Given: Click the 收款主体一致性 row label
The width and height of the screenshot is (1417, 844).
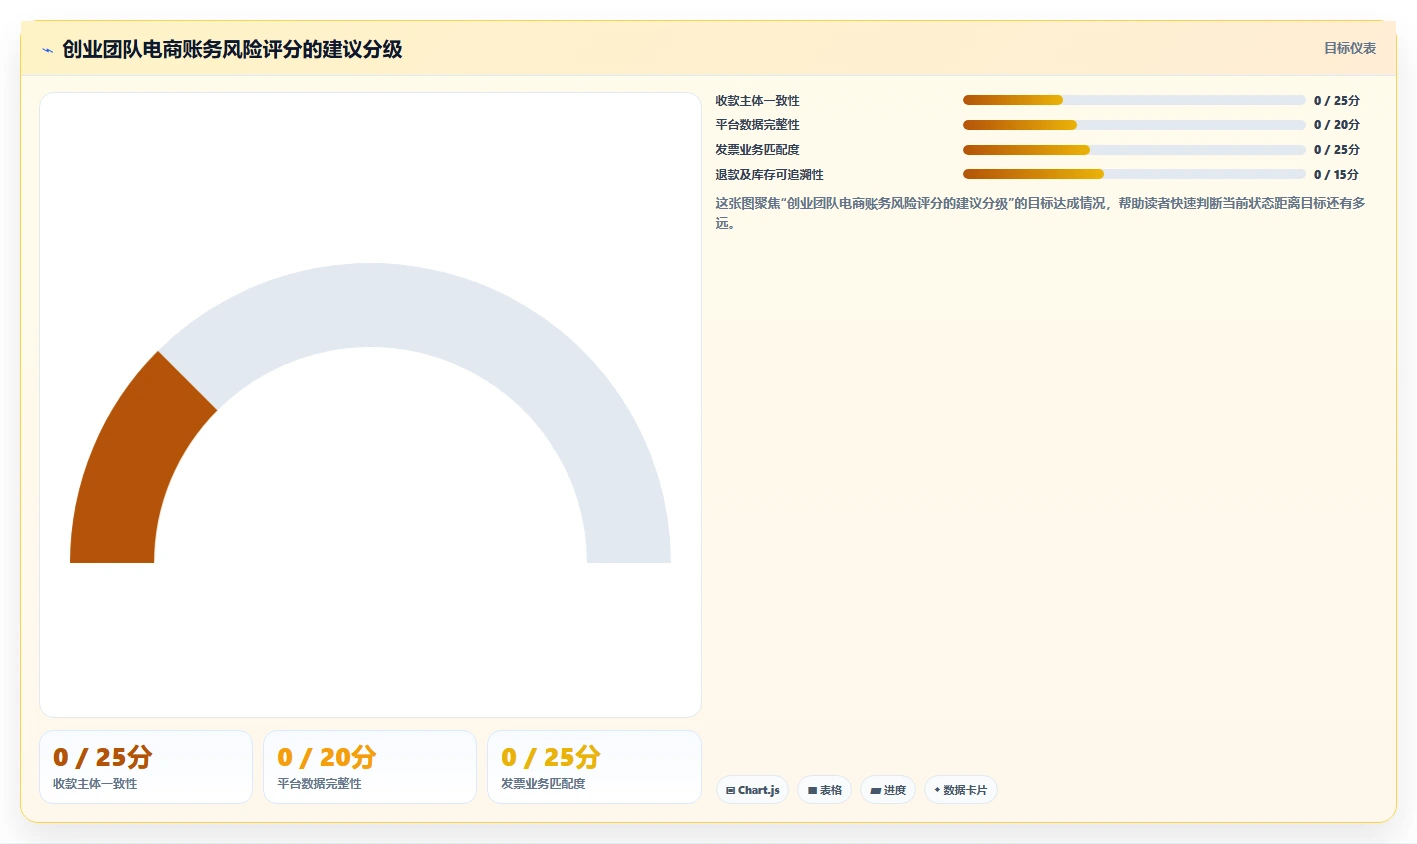Looking at the screenshot, I should click(757, 100).
